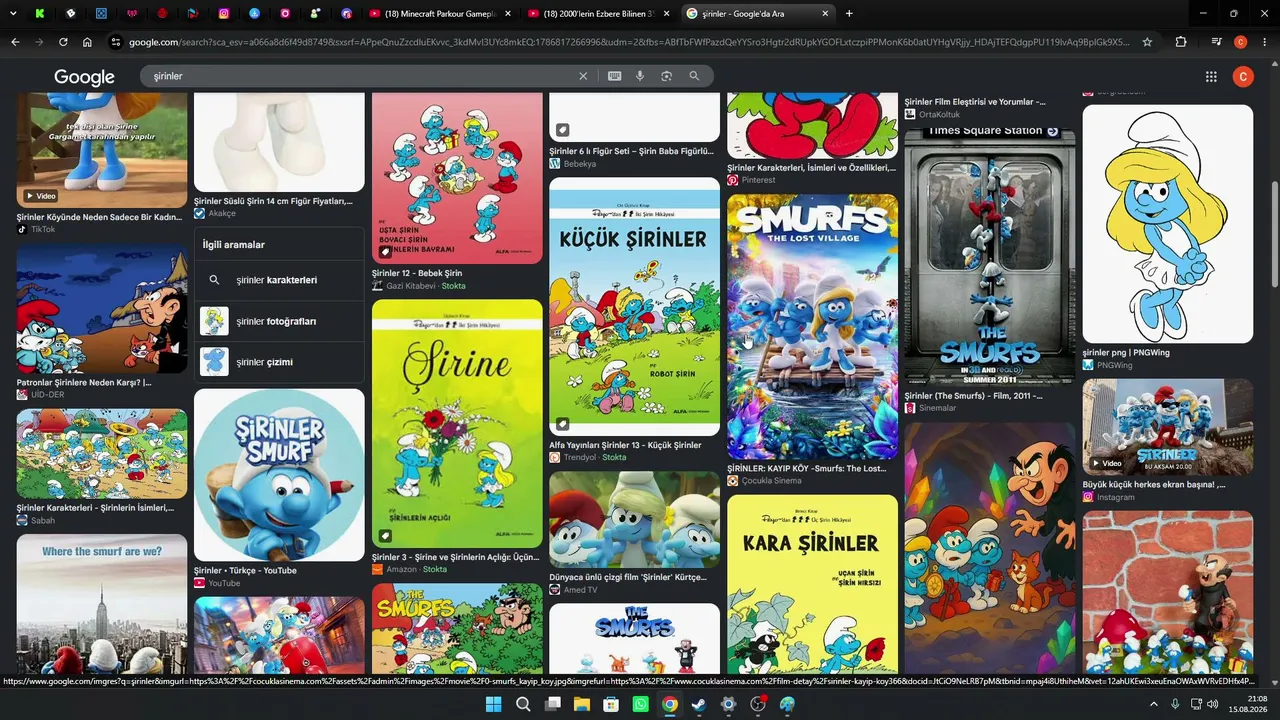Search by image with Google Lens
The image size is (1280, 720).
pyautogui.click(x=666, y=76)
